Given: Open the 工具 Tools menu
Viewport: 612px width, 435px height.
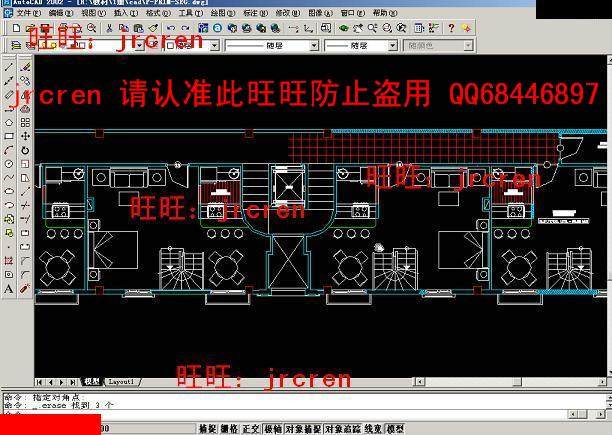Looking at the screenshot, I should 190,13.
